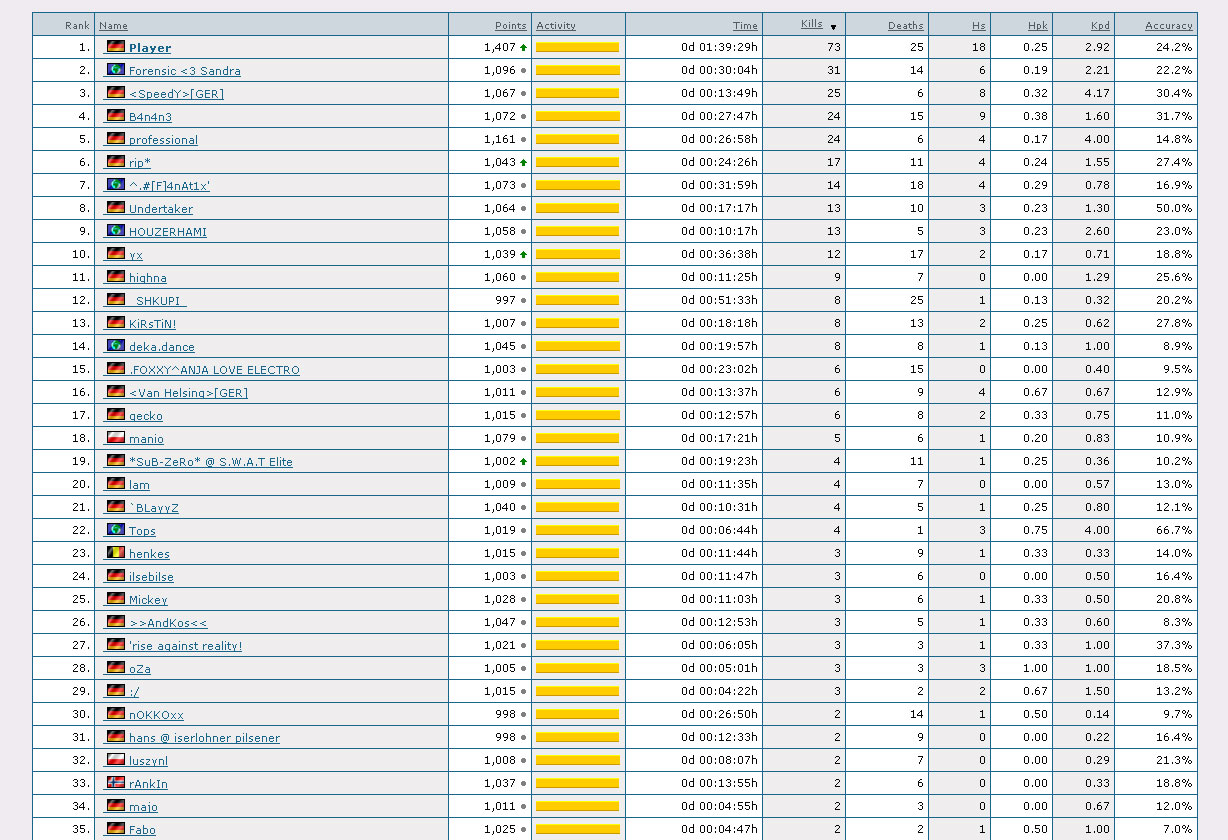The height and width of the screenshot is (840, 1228).
Task: Click the Polish flag next to manio
Action: [116, 438]
